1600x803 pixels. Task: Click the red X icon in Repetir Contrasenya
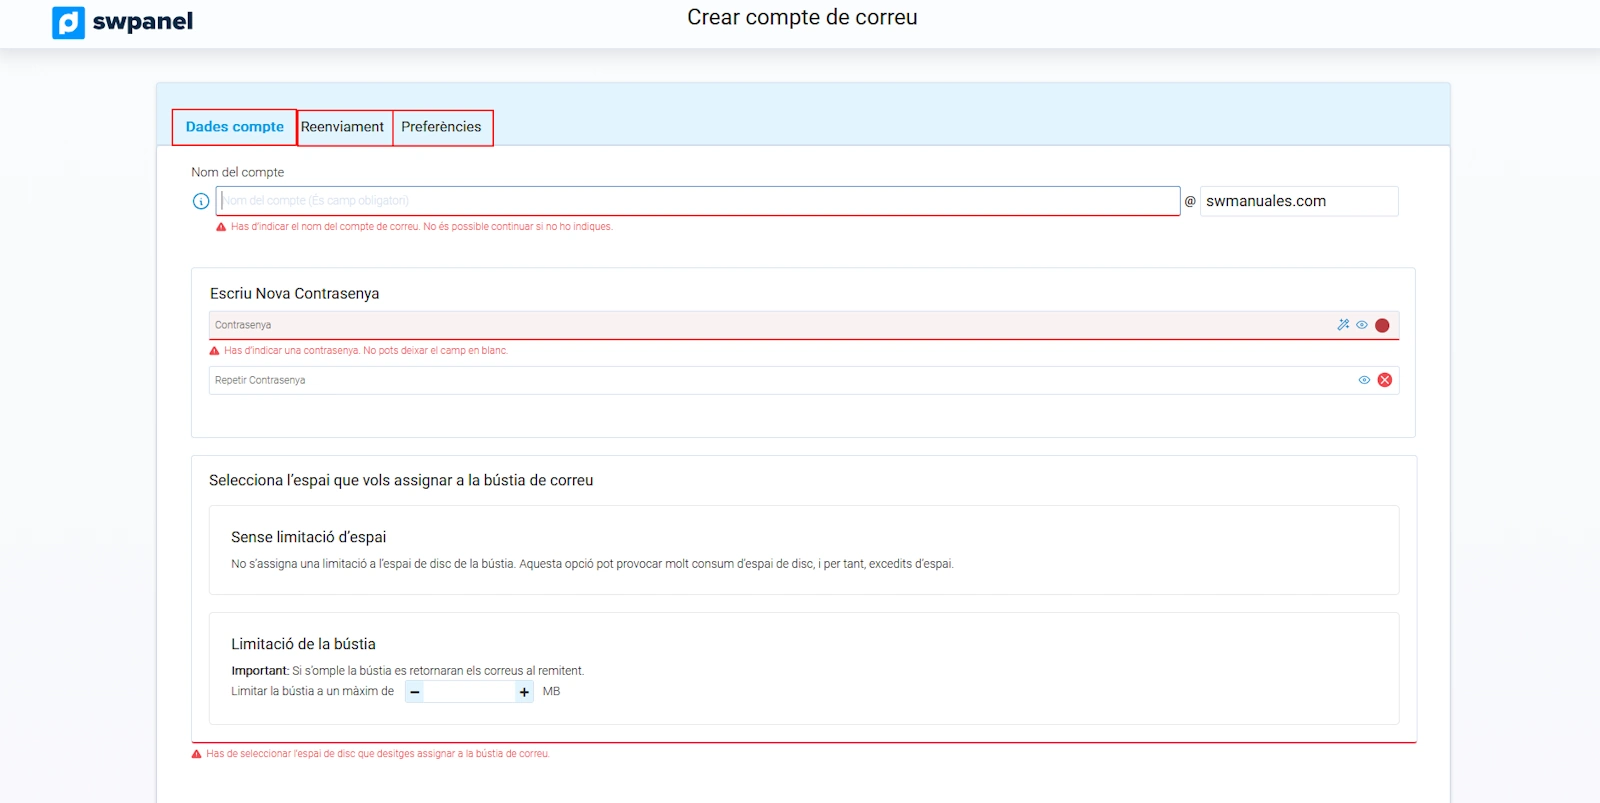1385,380
